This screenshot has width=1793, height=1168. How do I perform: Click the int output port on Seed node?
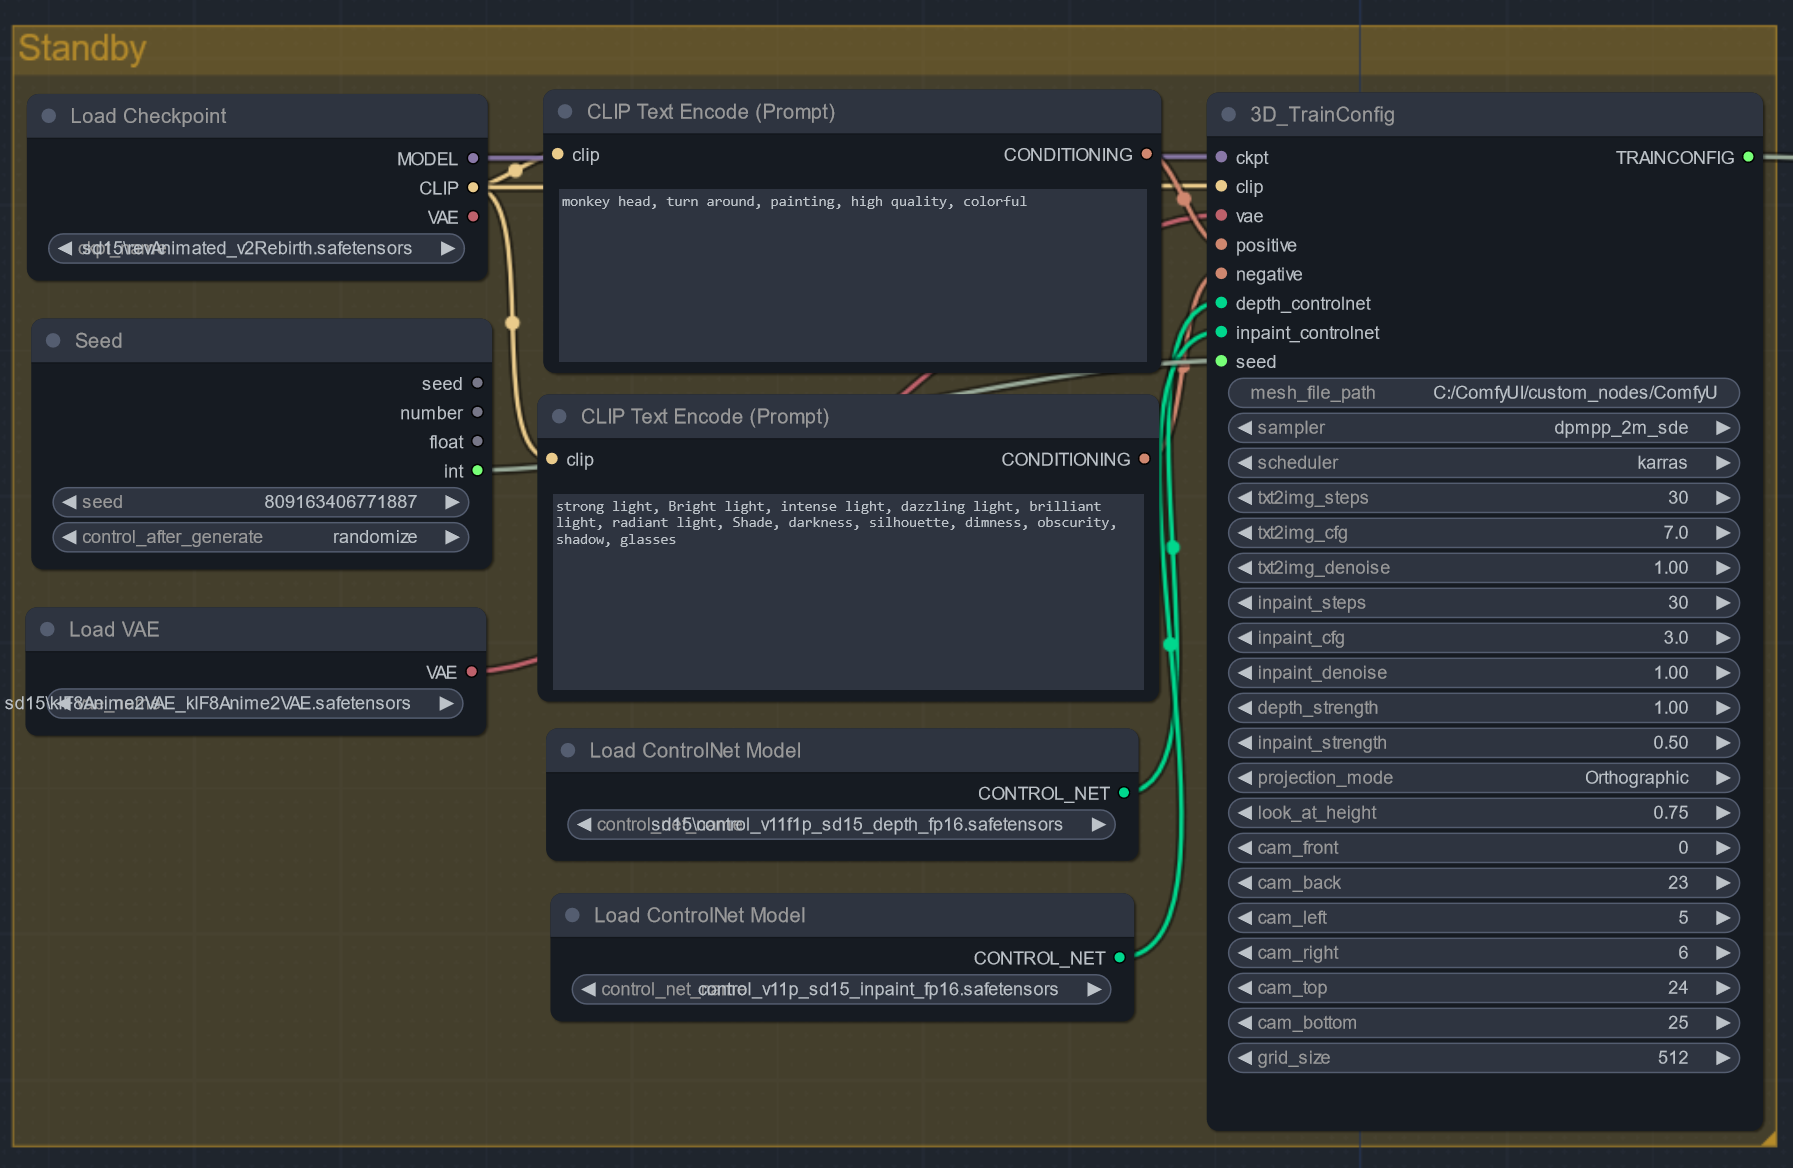(477, 471)
